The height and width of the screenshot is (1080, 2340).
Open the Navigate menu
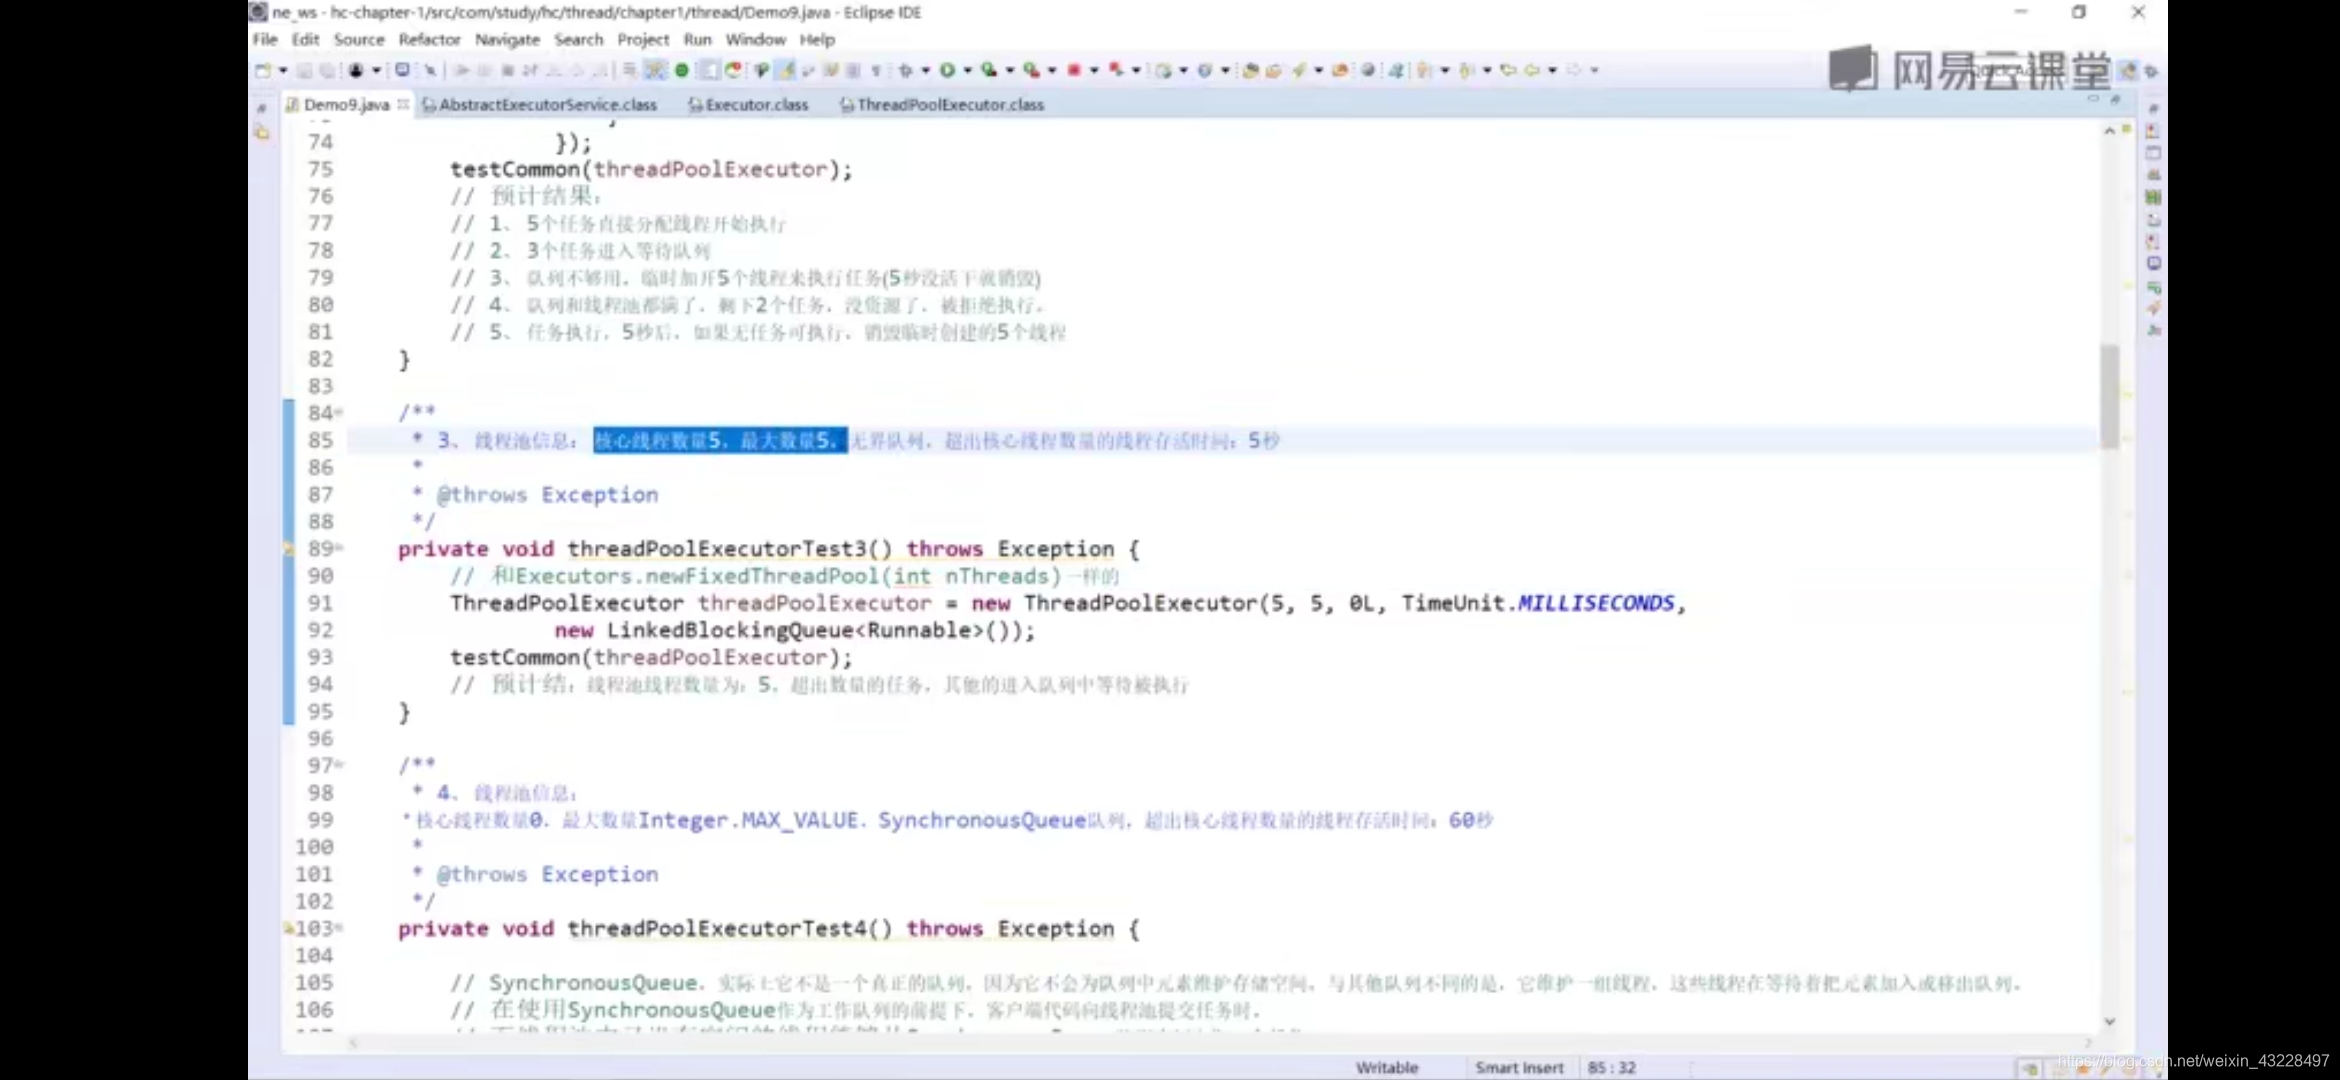pos(507,40)
